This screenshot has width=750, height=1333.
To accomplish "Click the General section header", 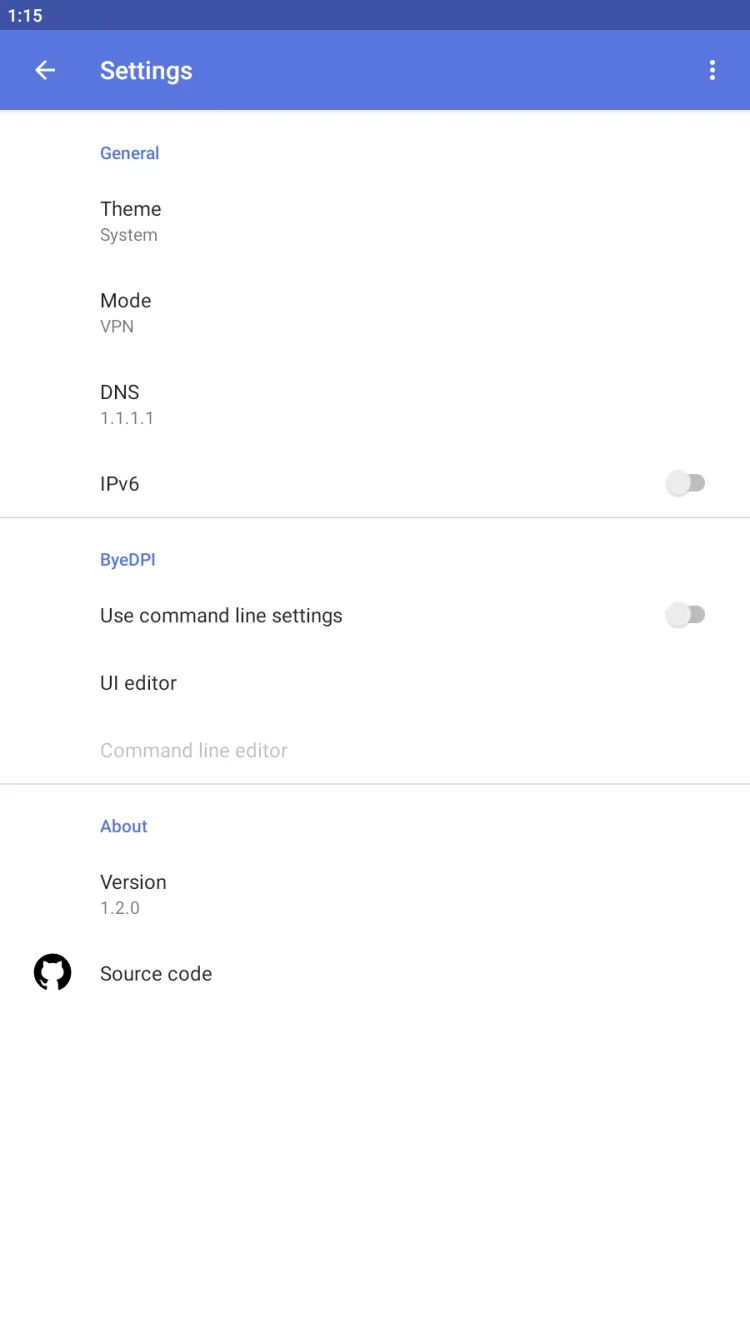I will point(130,153).
